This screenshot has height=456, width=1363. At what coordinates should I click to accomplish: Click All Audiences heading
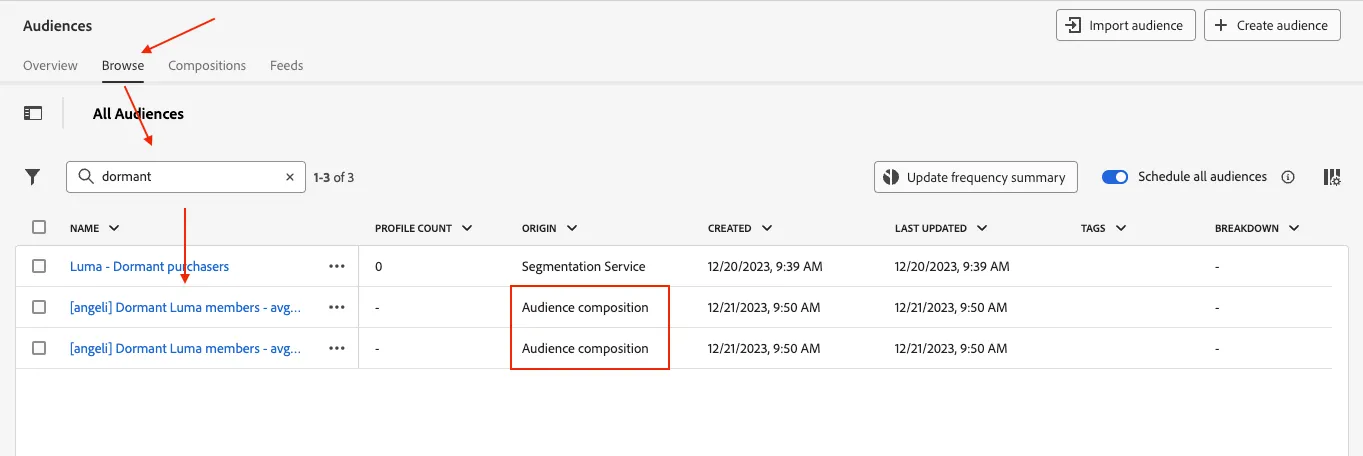[x=138, y=114]
